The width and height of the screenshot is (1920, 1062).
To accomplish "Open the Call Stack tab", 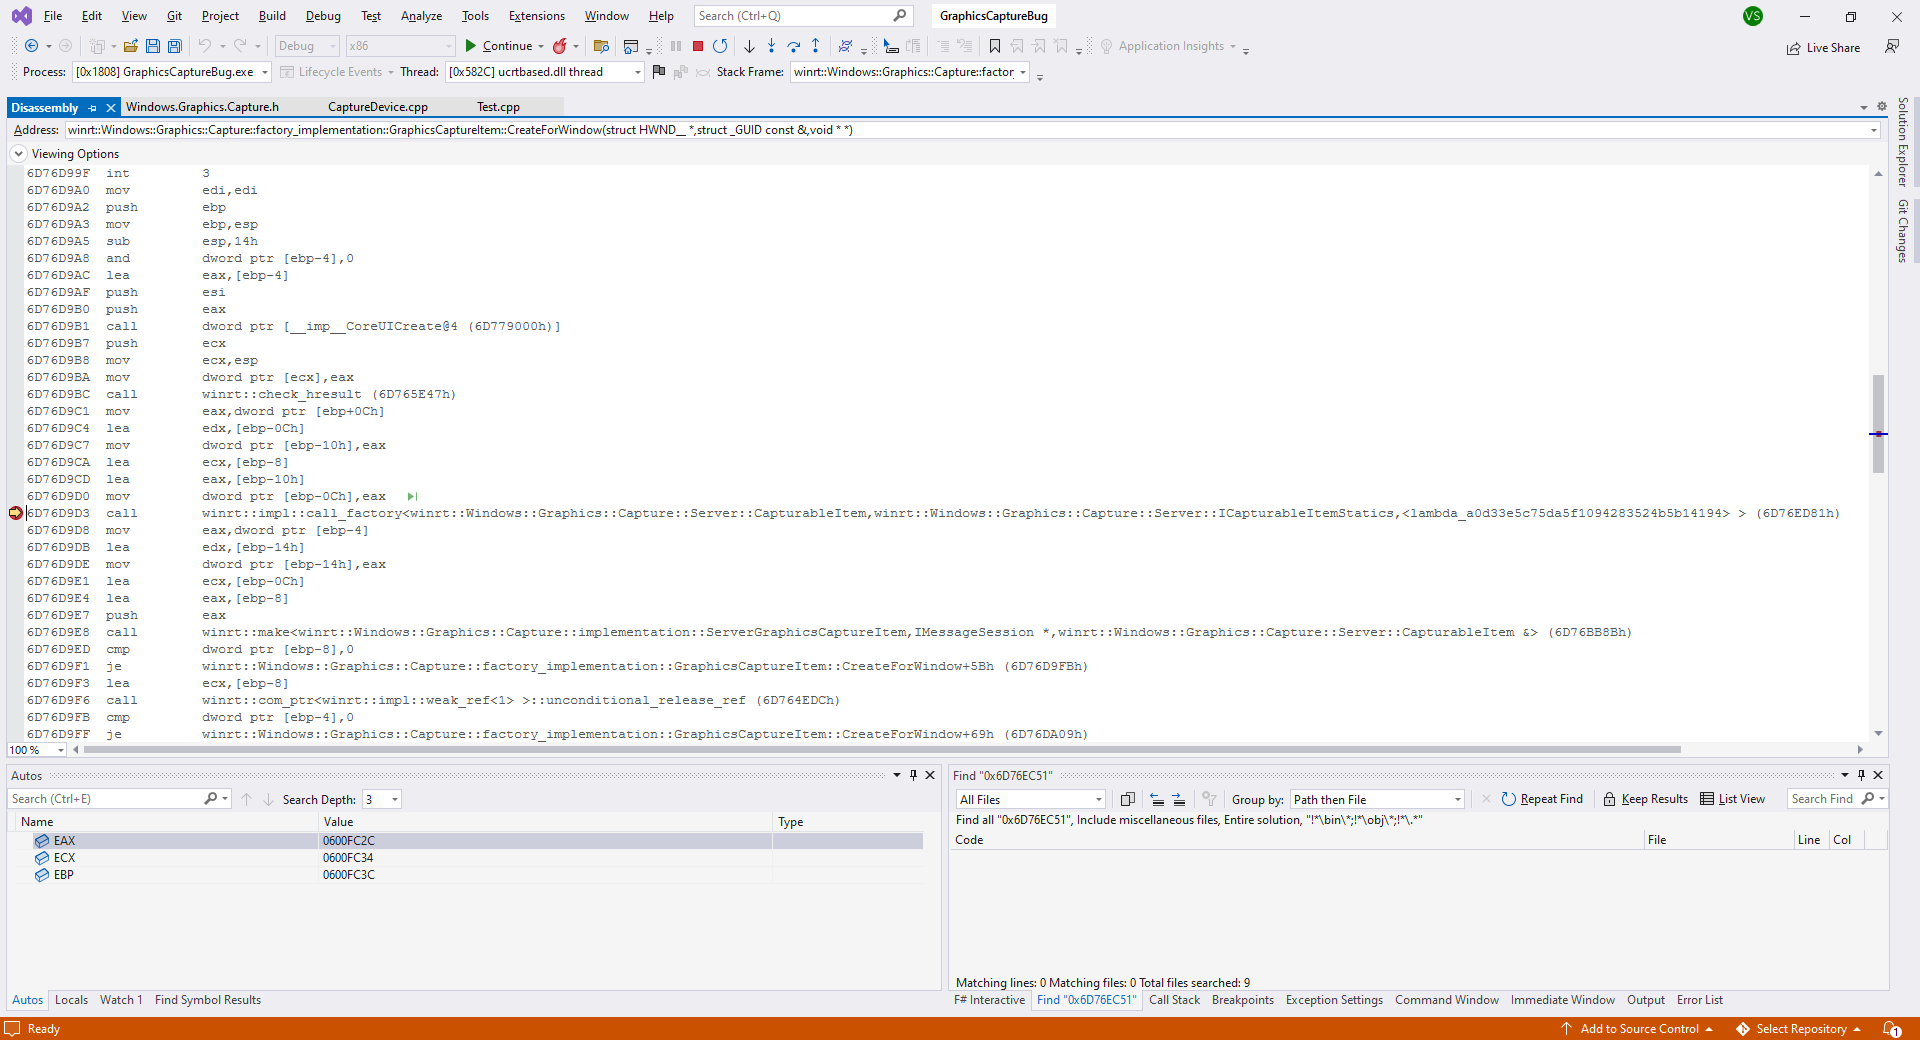I will click(x=1174, y=1000).
